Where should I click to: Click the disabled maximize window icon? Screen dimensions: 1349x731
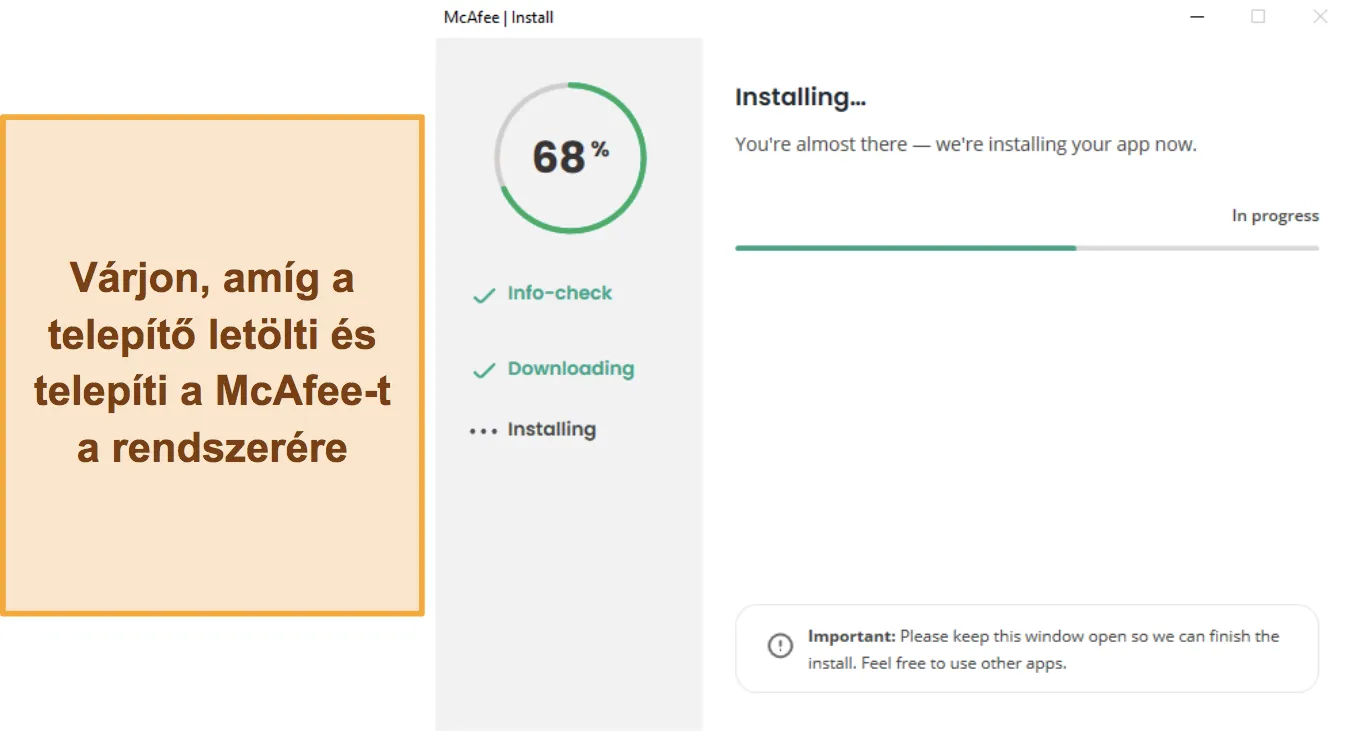[1258, 16]
